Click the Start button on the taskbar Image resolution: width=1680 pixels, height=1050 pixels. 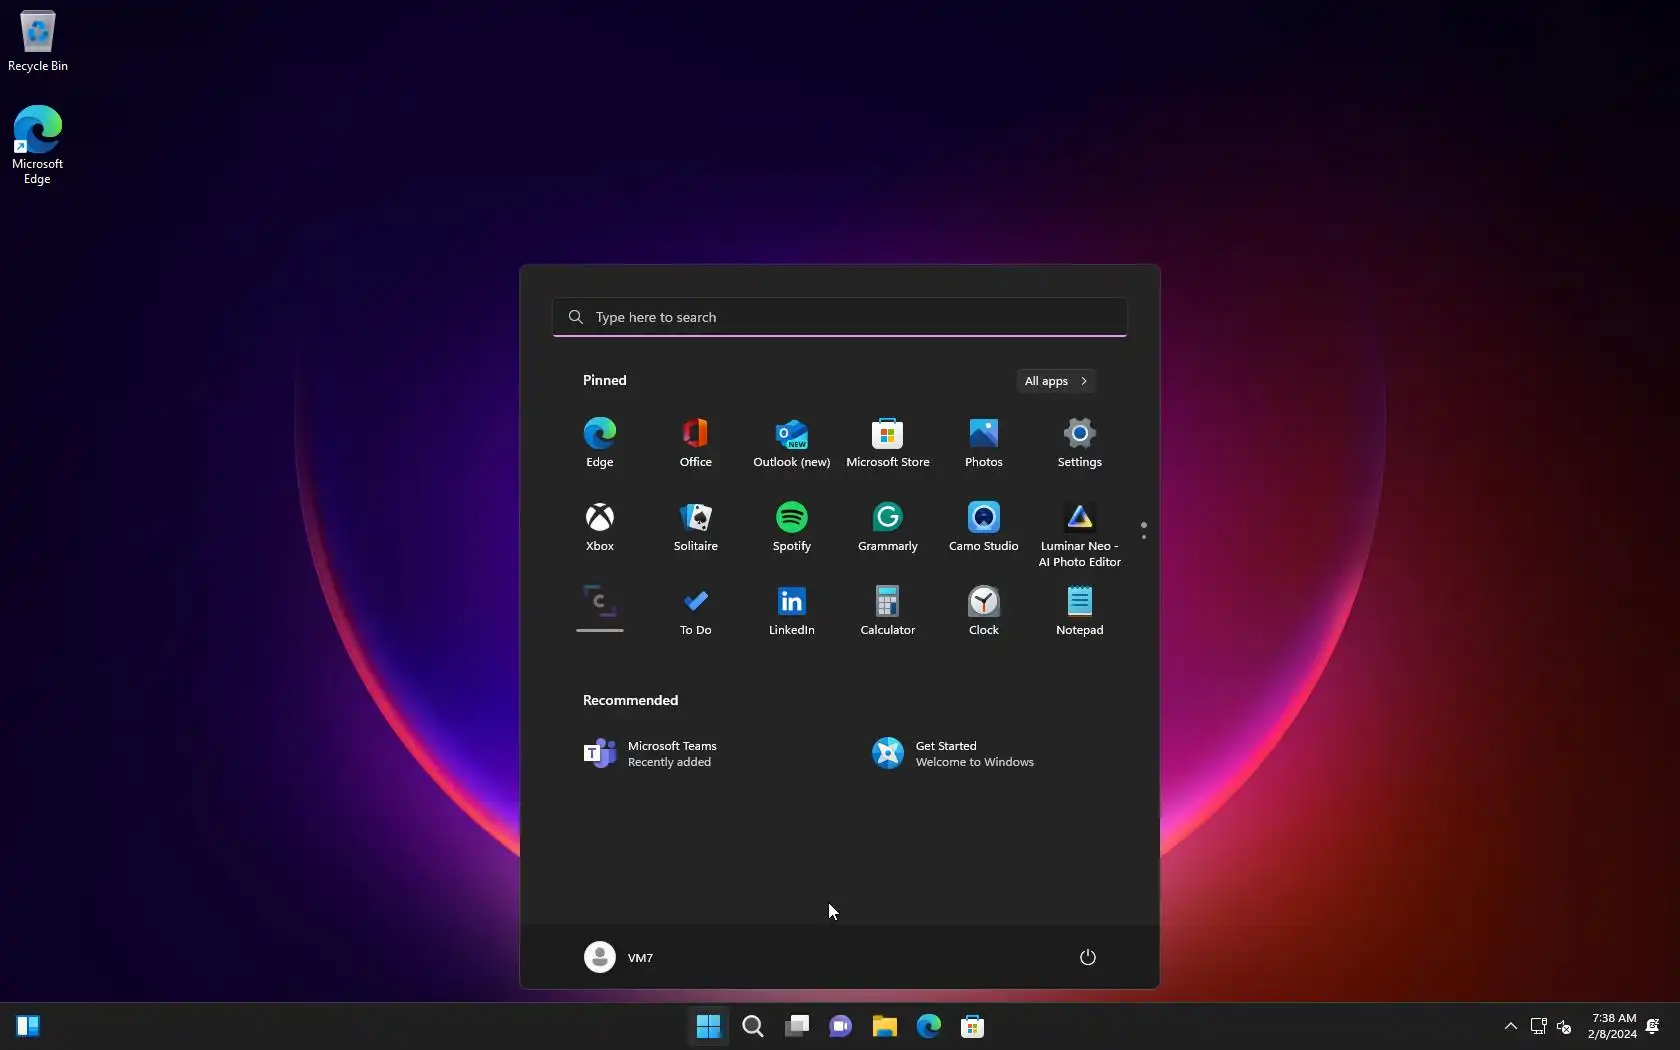(709, 1026)
